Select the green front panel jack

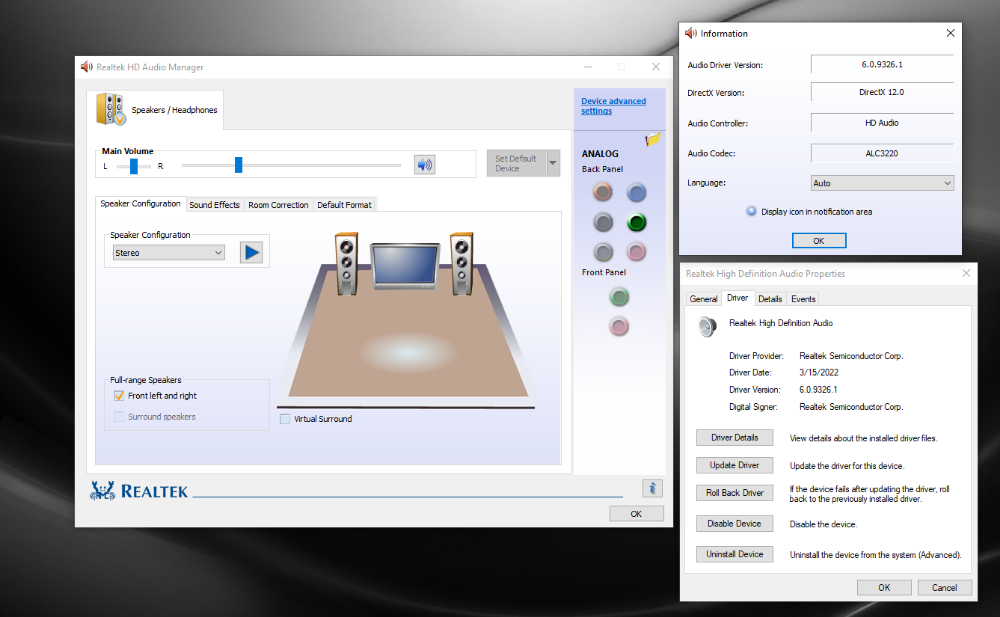[619, 296]
